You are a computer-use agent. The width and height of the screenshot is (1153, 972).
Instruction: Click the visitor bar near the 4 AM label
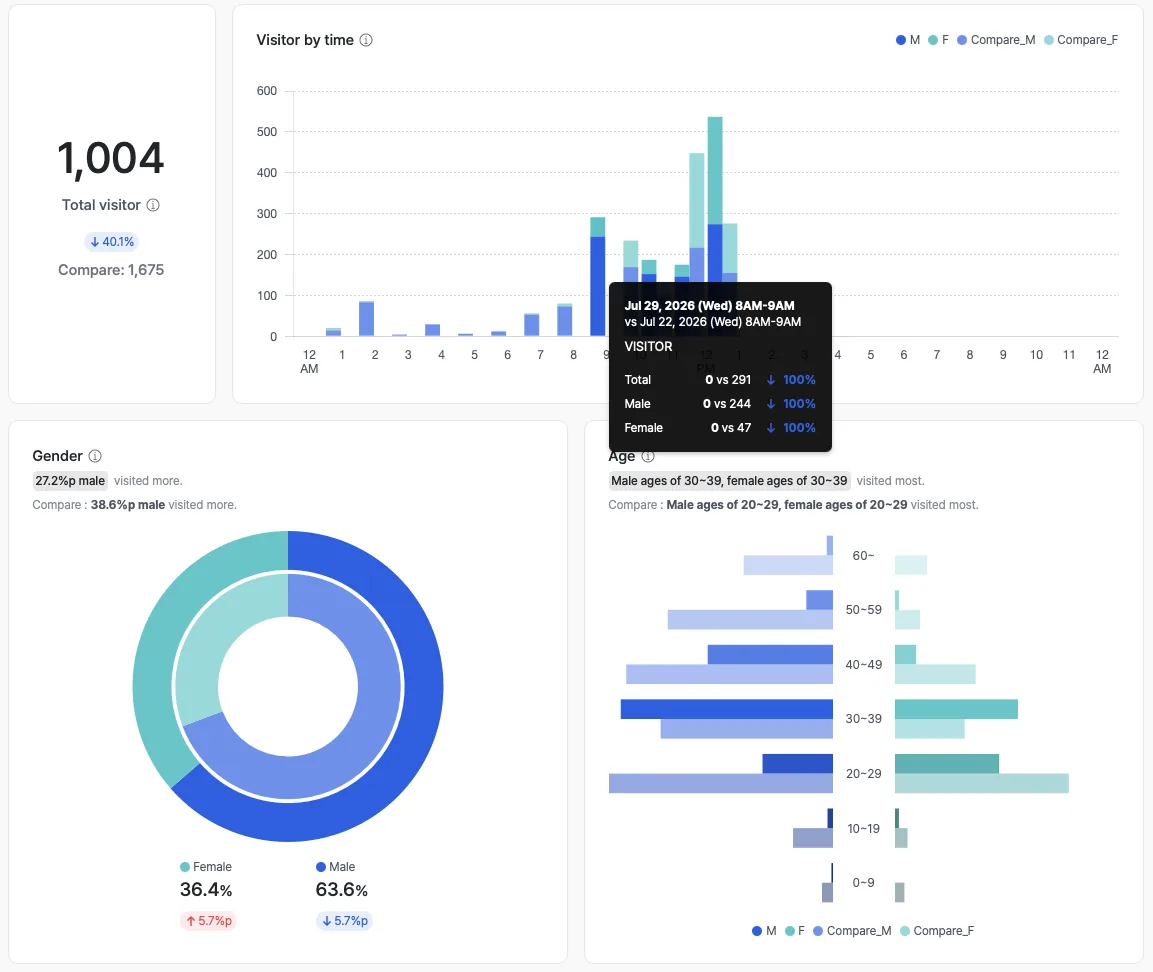pos(432,330)
